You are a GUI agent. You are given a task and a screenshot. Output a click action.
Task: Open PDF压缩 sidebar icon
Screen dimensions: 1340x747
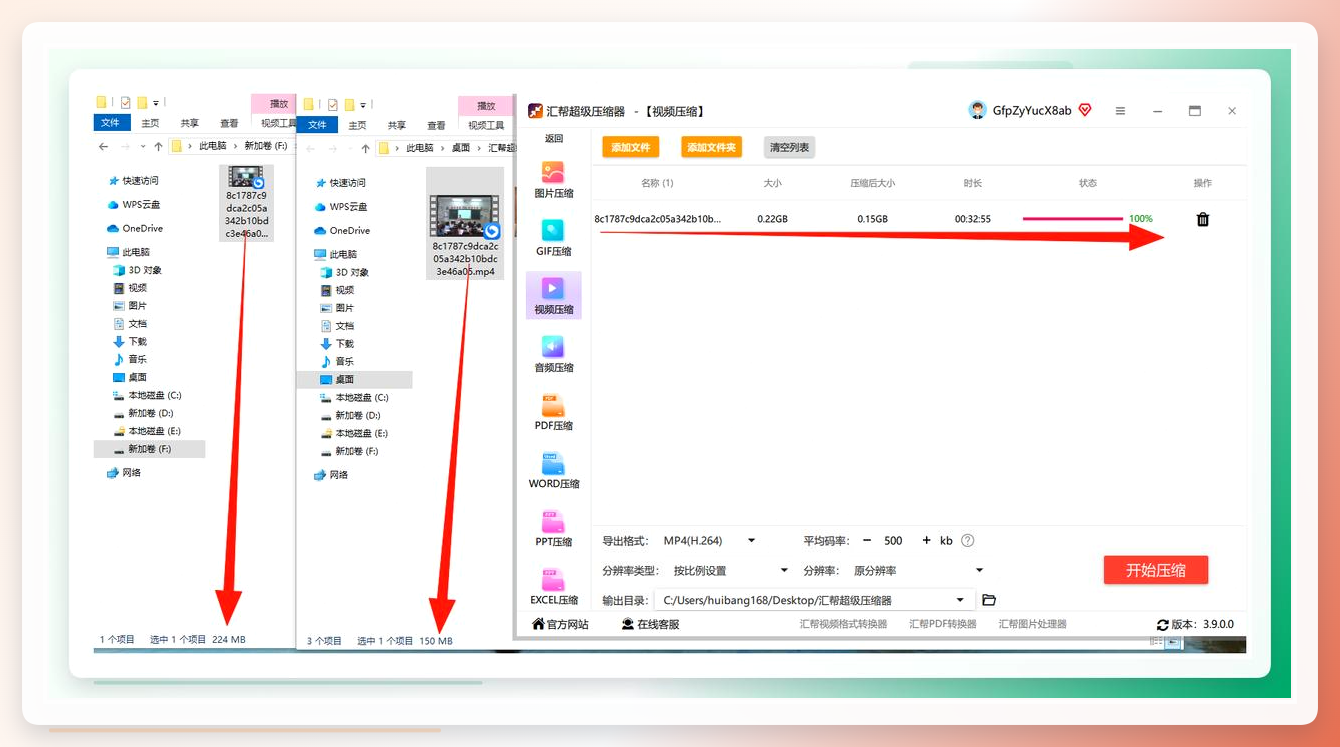pos(553,412)
